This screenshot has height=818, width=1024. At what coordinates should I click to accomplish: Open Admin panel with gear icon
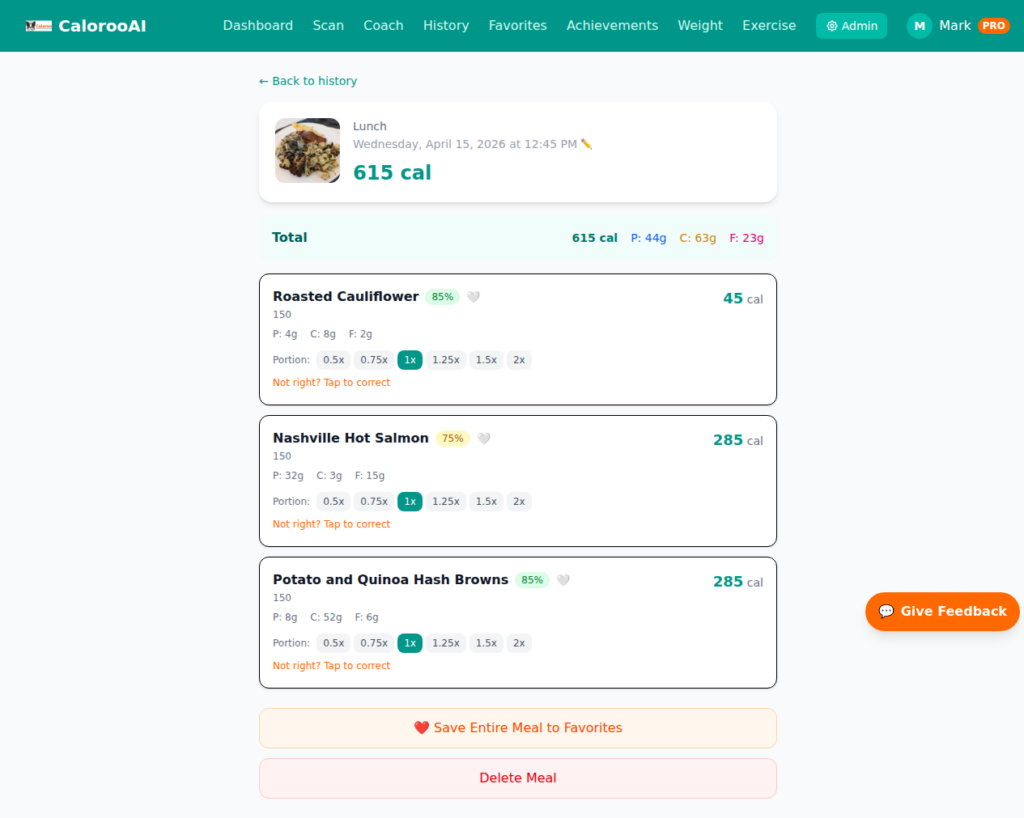[851, 26]
